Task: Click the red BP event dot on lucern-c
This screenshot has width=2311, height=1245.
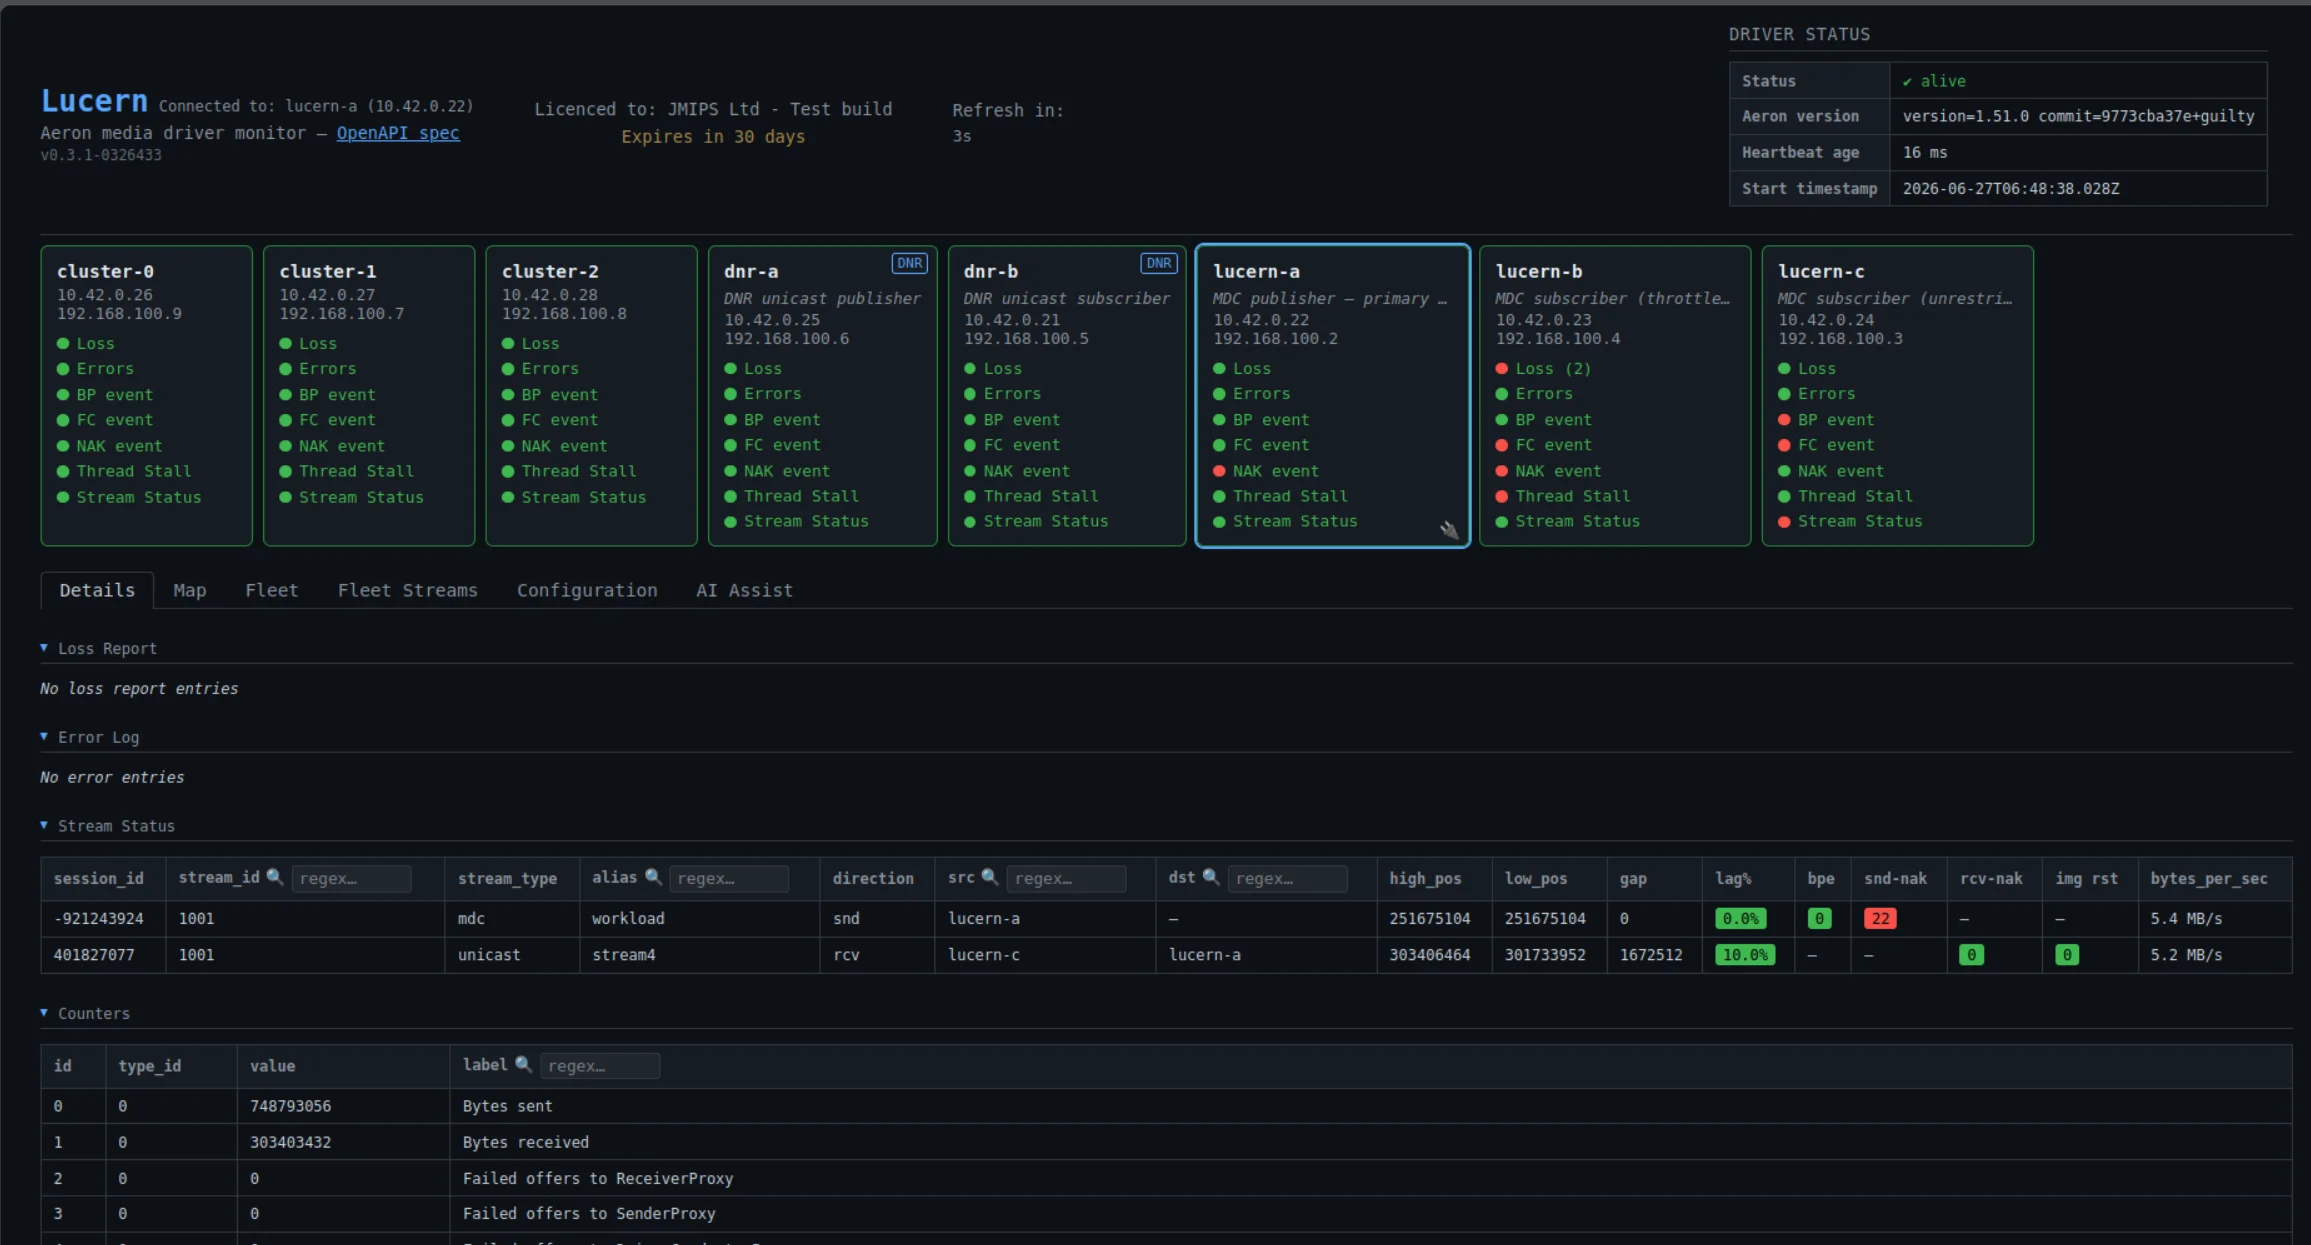Action: (1784, 420)
